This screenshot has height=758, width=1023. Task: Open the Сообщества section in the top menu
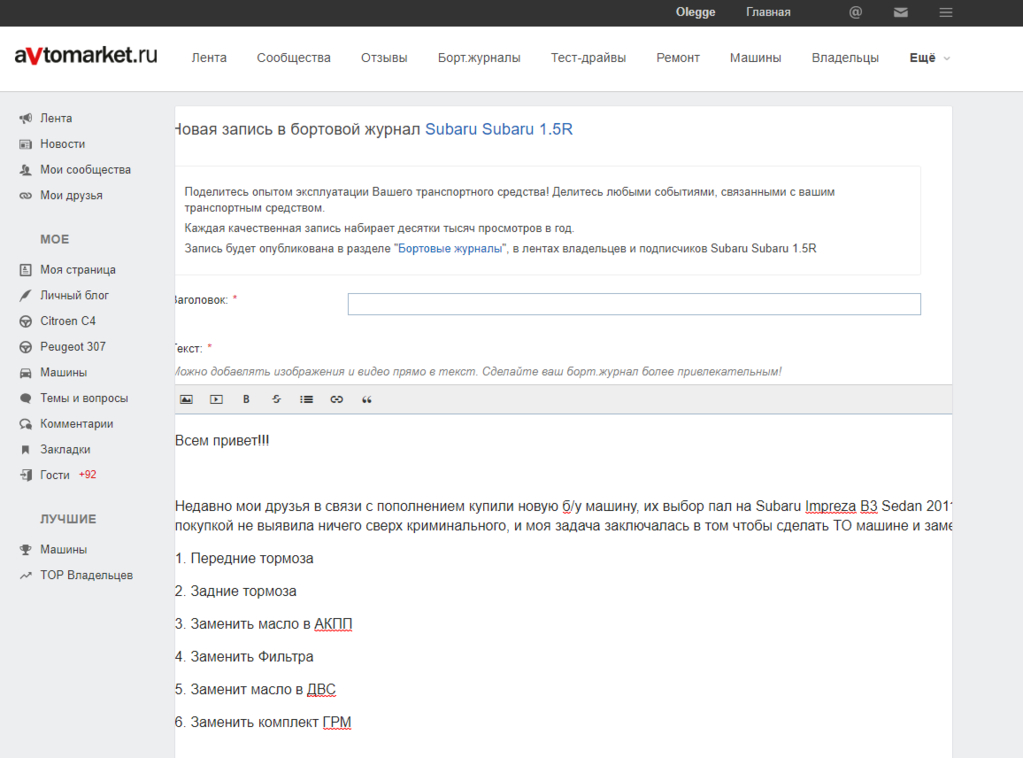pos(294,58)
